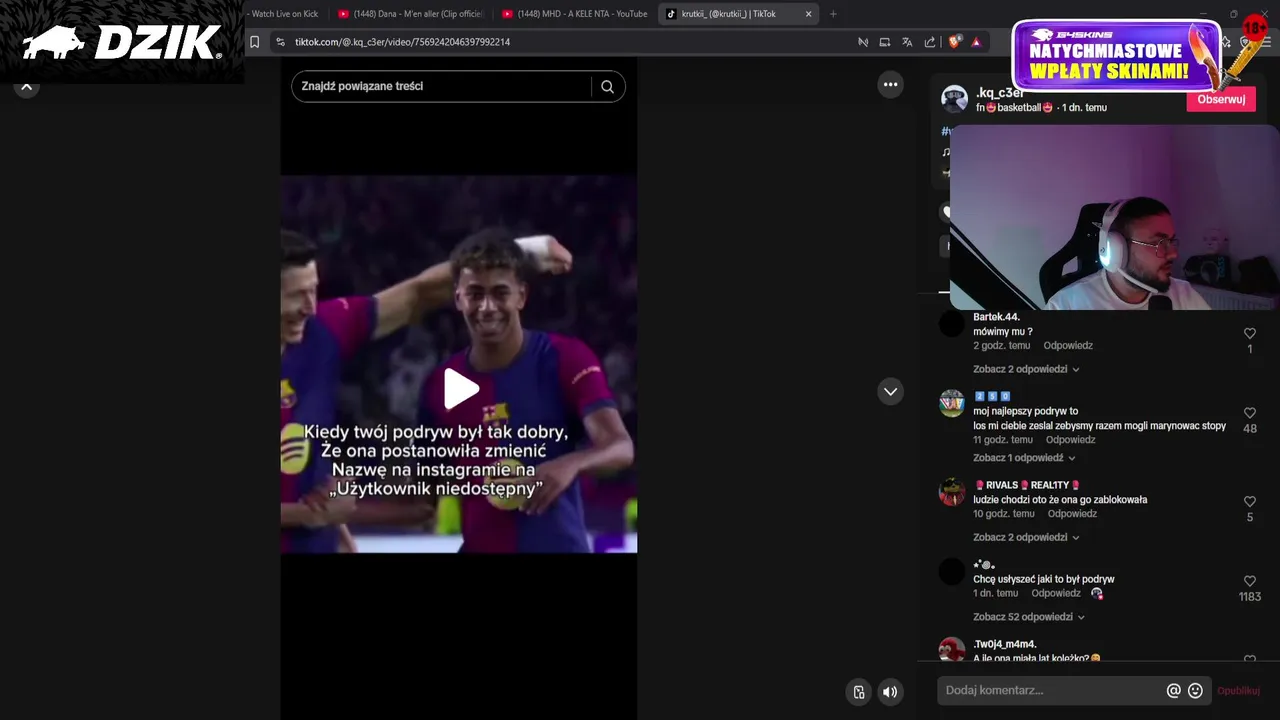Close the krutkii_ TikTok browser tab

(808, 14)
